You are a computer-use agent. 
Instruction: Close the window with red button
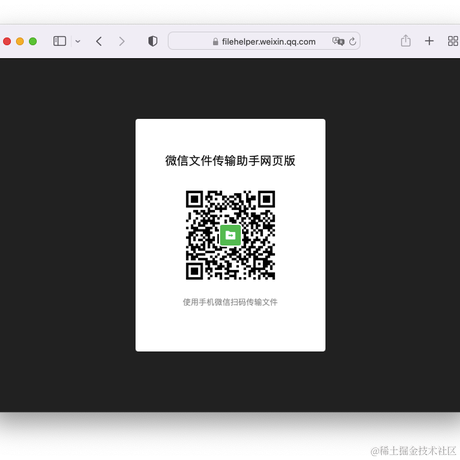(x=7, y=41)
